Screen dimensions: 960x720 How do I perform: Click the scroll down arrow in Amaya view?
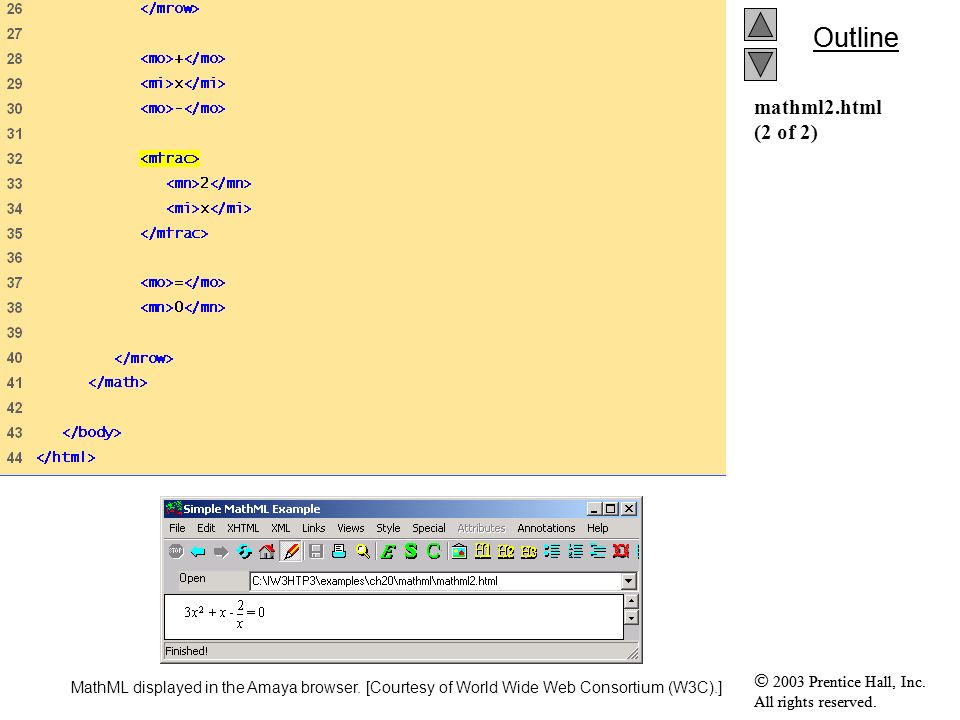[631, 617]
